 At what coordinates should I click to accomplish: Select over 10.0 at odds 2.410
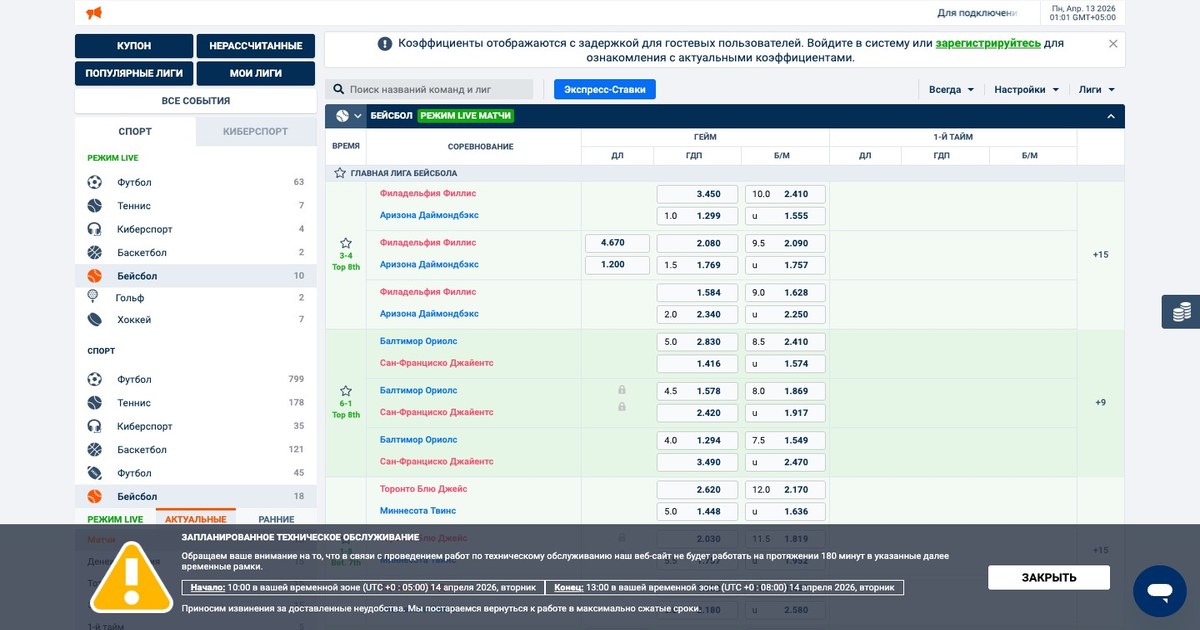coord(785,194)
